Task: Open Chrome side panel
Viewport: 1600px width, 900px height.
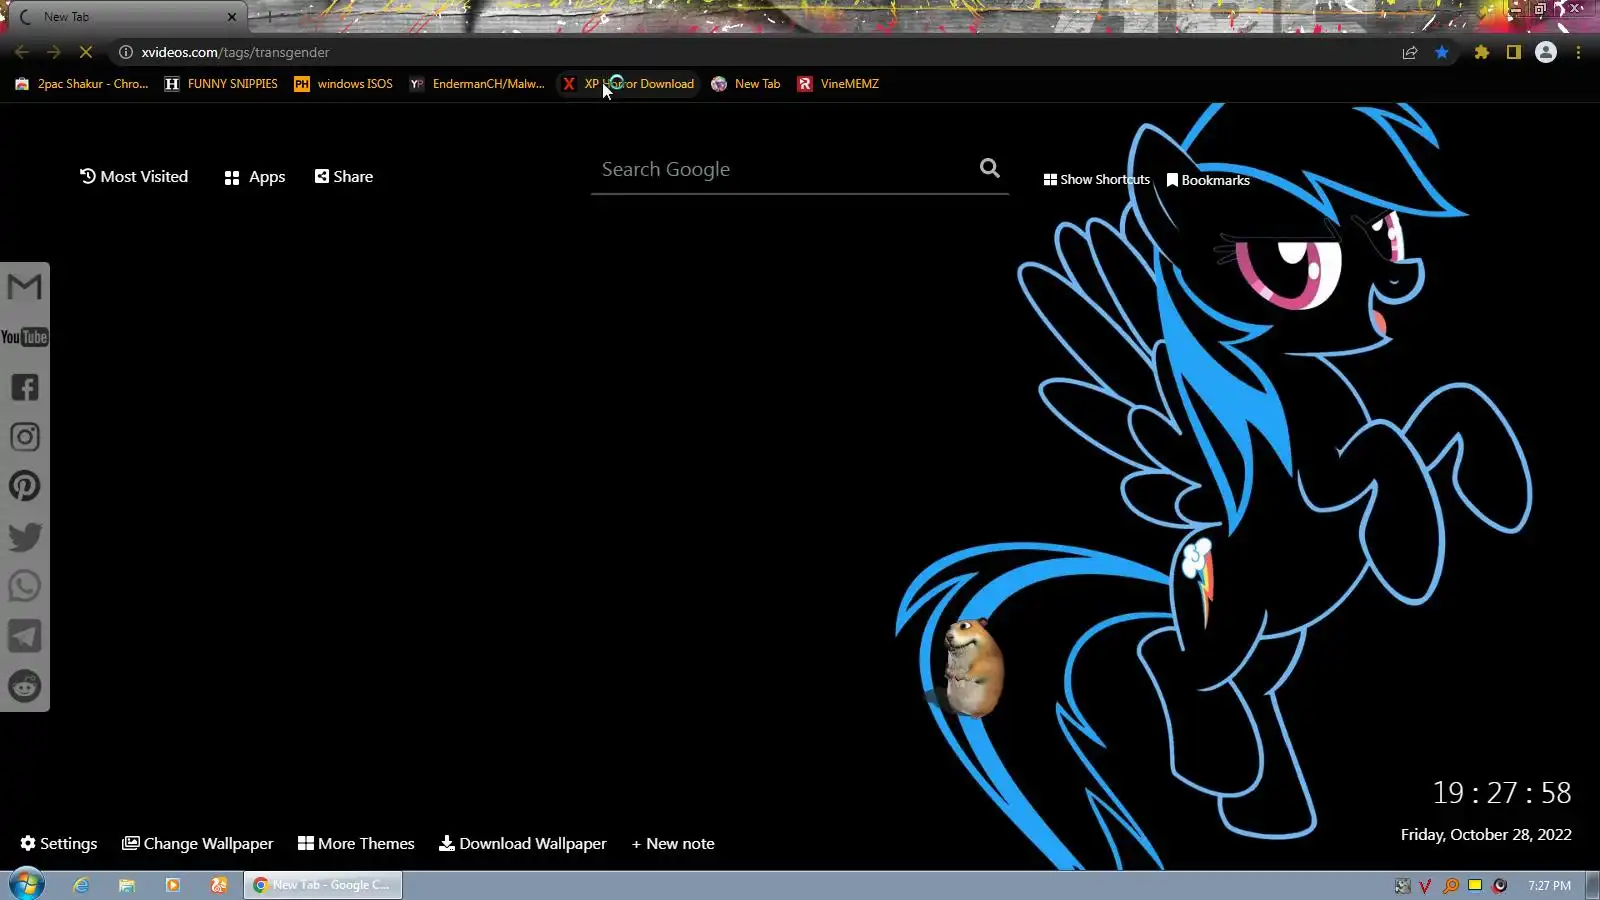Action: click(x=1514, y=52)
